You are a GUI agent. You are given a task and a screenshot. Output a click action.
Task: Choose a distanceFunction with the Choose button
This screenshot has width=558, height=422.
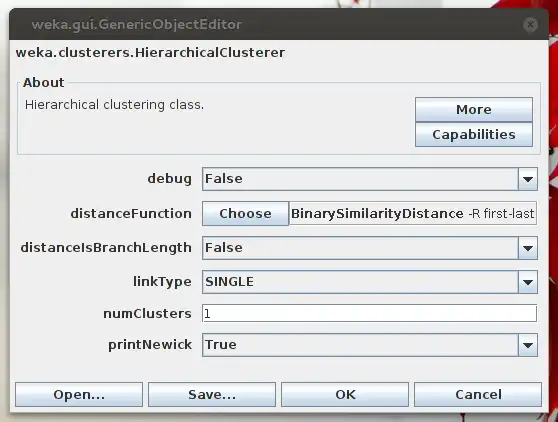click(x=245, y=213)
